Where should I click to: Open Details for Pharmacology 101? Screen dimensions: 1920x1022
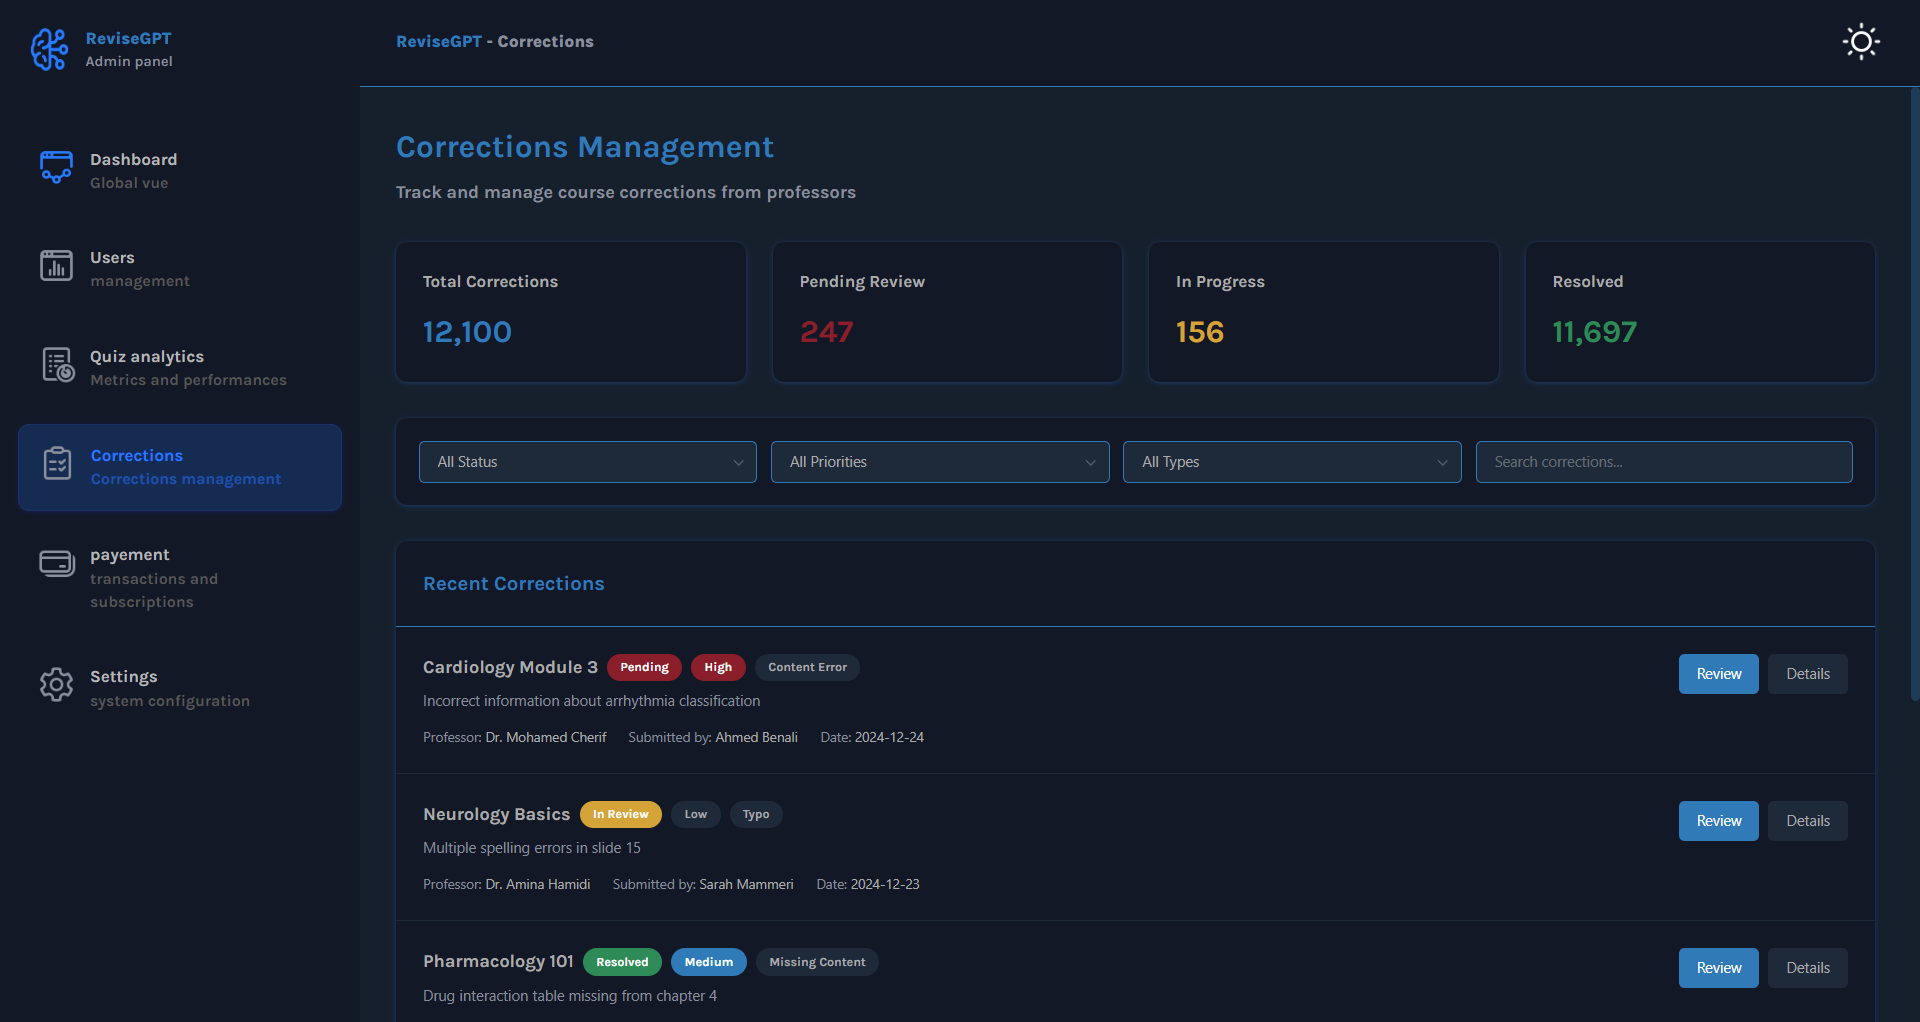[1808, 968]
